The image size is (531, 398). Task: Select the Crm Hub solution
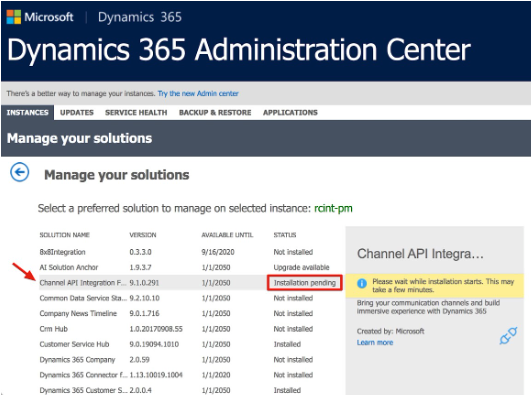[191, 329]
